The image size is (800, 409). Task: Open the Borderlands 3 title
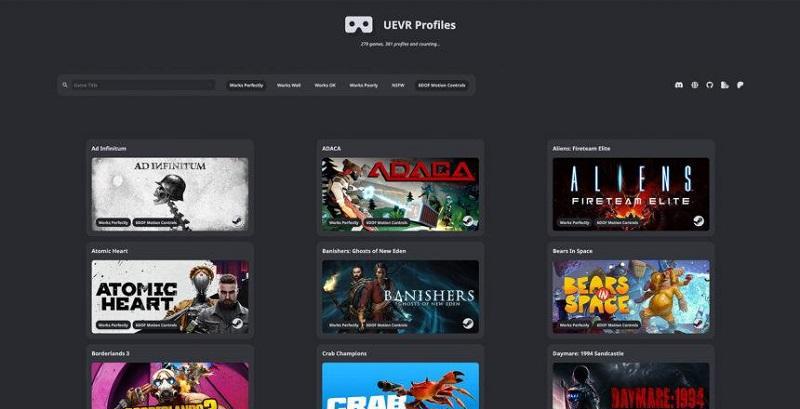110,353
